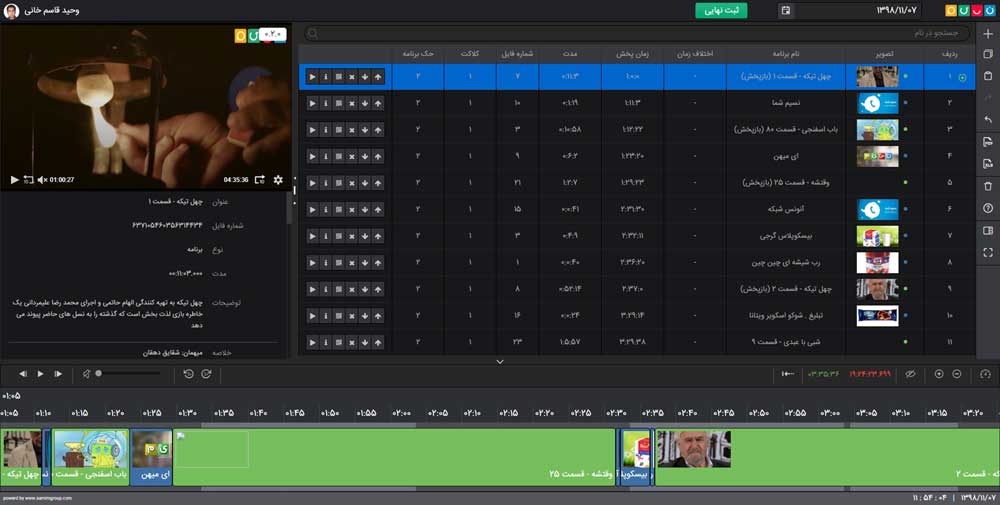Open the calendar icon beside the date field

click(x=786, y=10)
